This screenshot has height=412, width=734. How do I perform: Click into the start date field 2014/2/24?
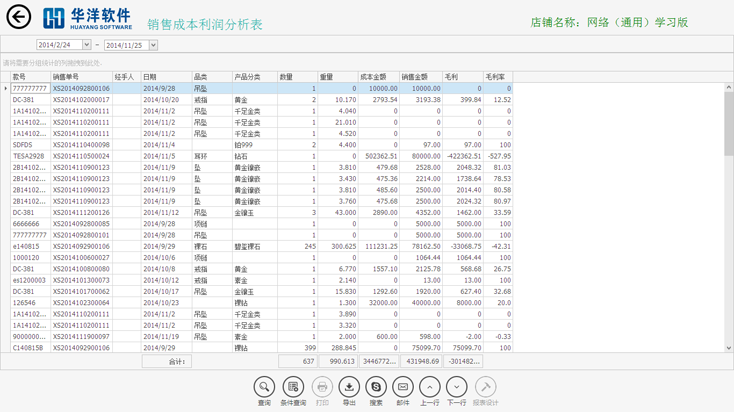[x=59, y=44]
